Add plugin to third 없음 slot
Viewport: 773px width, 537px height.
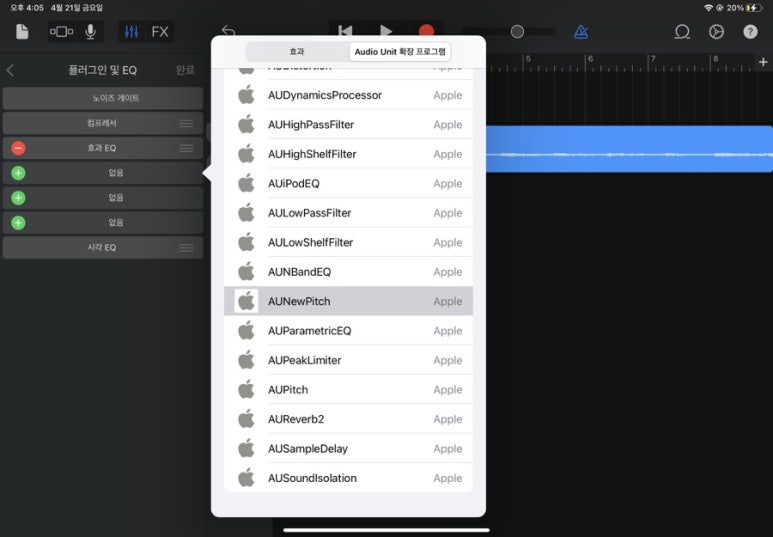point(18,223)
